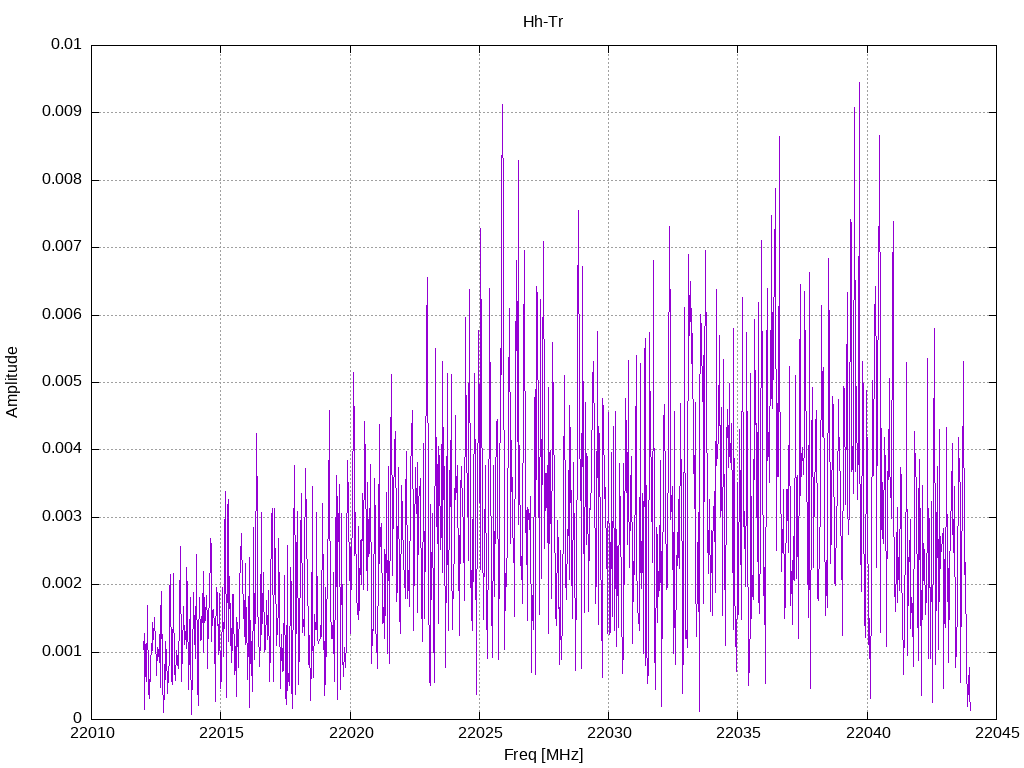Click y-axis tick label 0.007

(x=62, y=247)
